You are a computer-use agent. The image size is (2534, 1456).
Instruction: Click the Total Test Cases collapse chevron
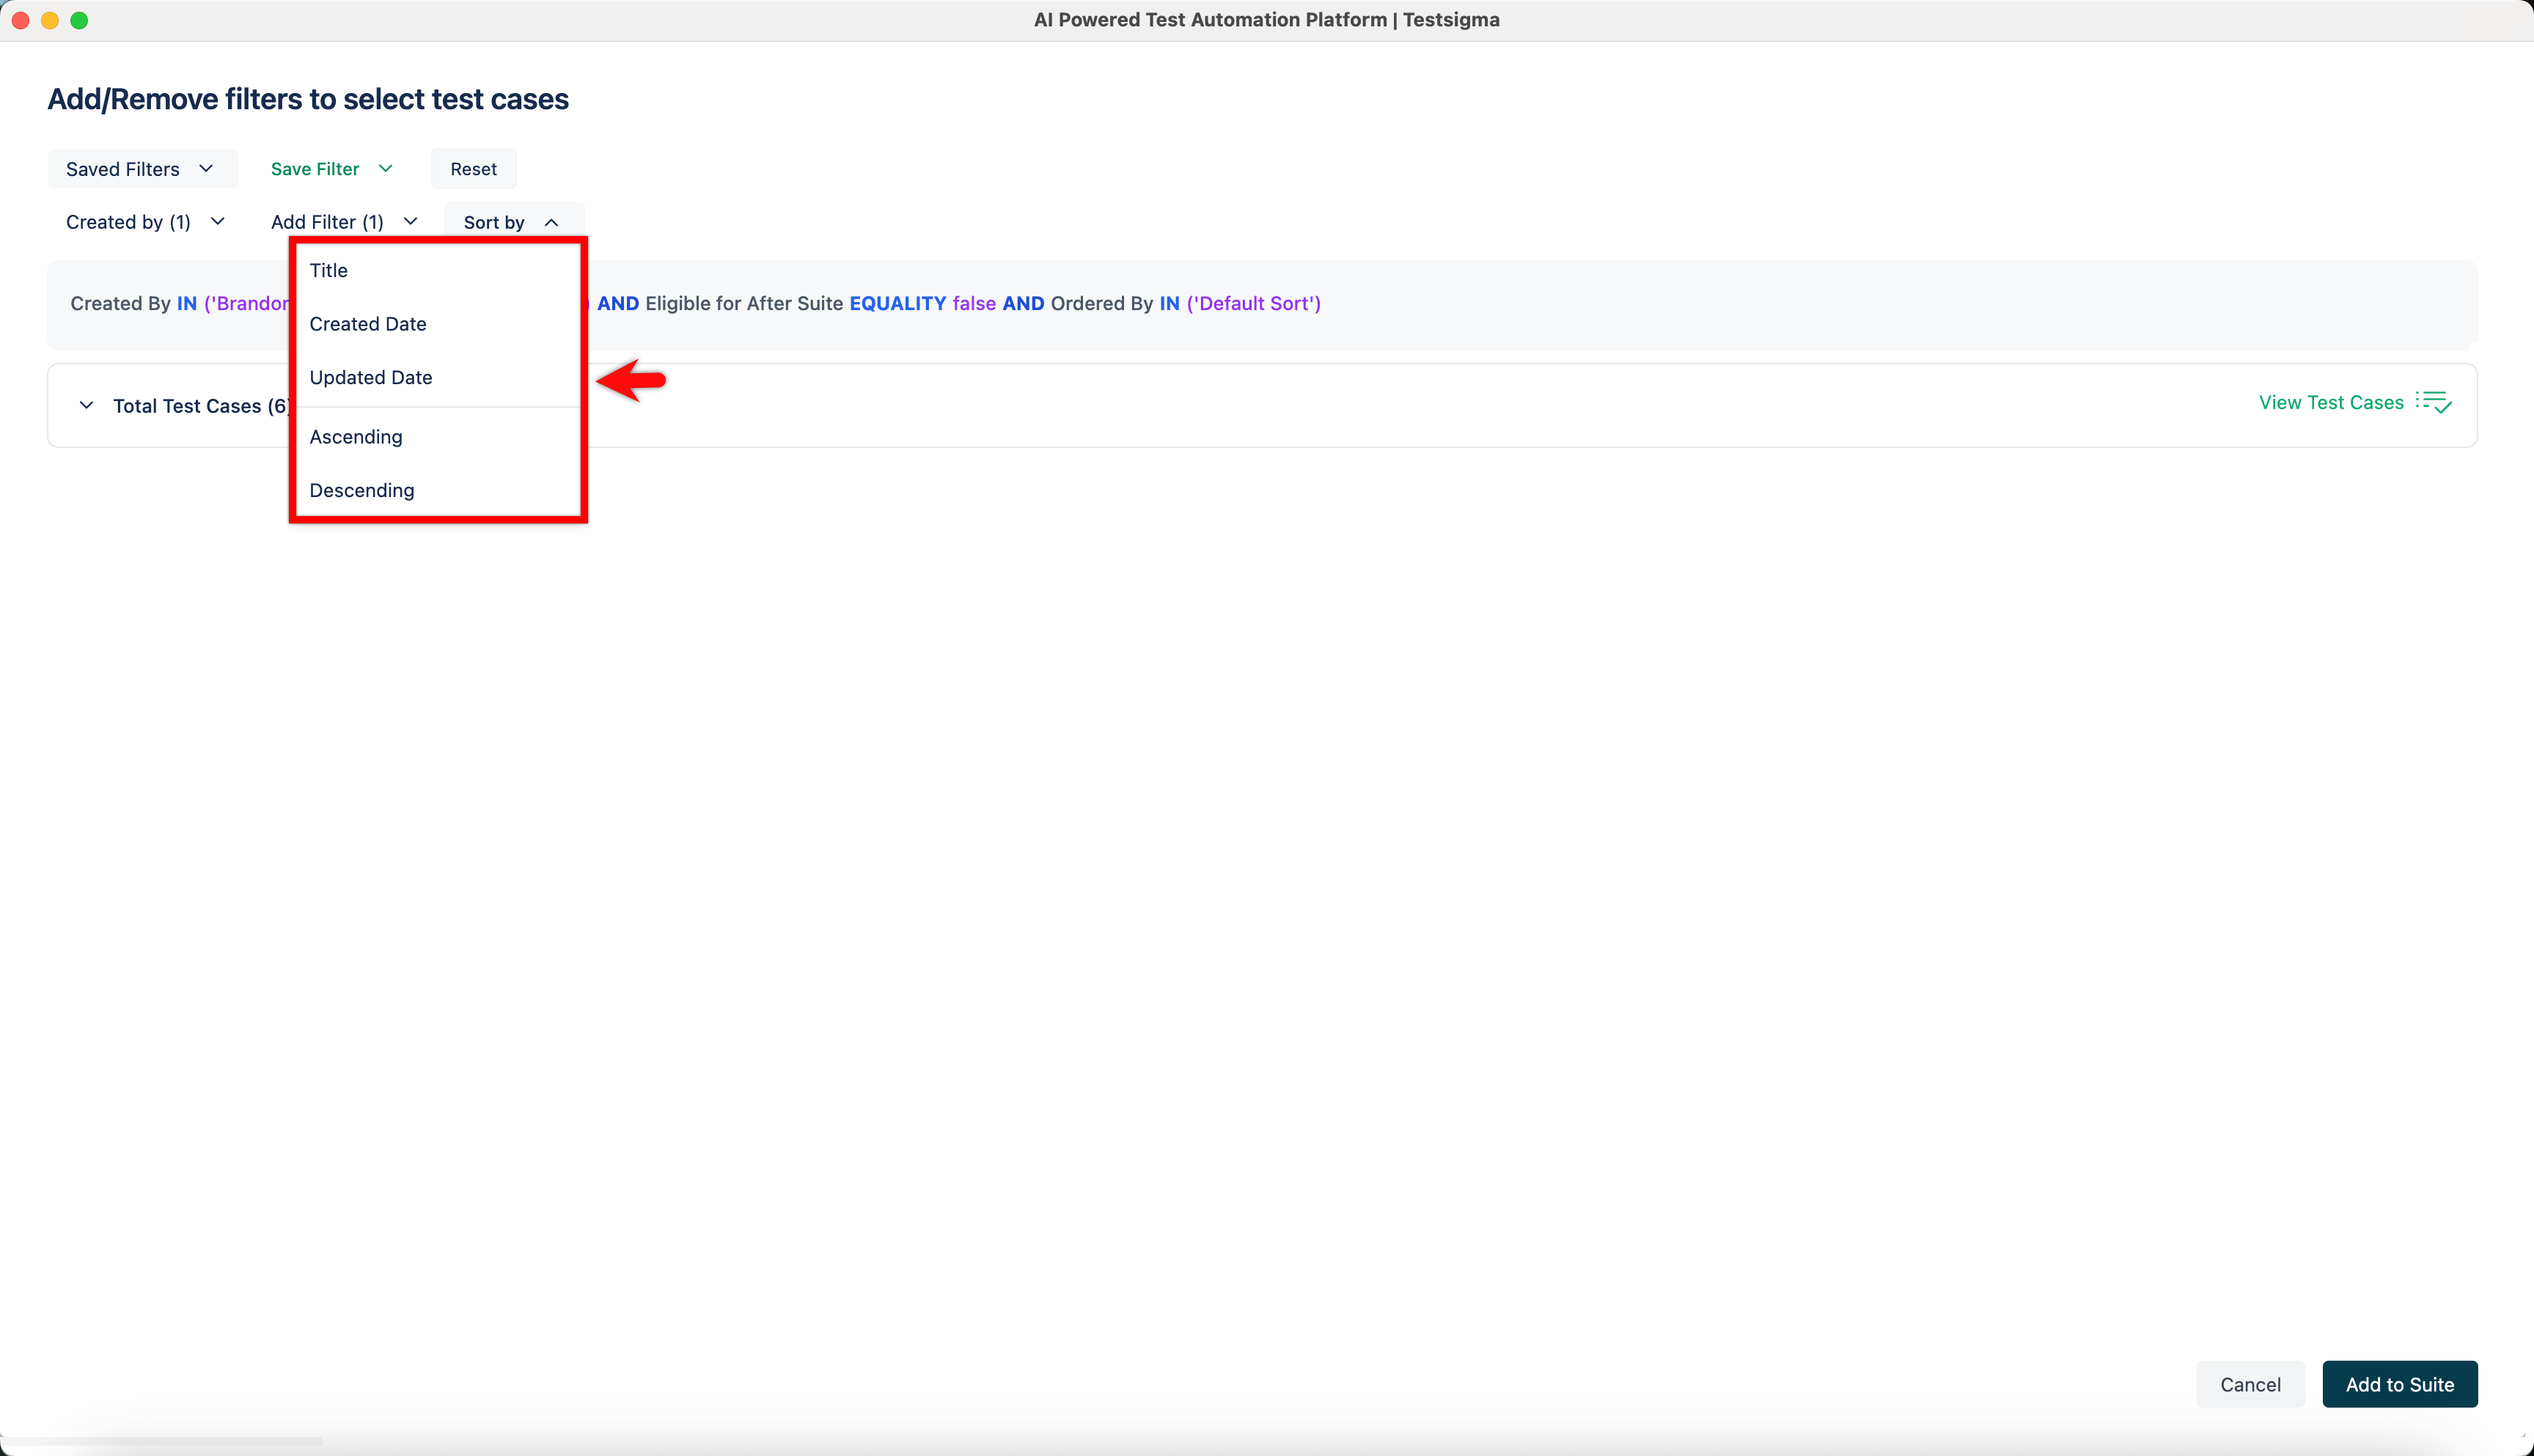point(86,405)
